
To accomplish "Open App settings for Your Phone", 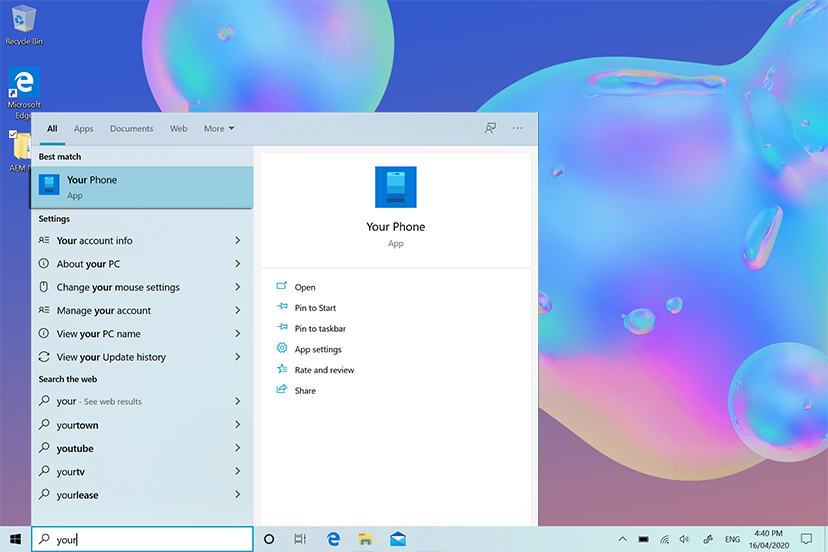I will tap(318, 349).
